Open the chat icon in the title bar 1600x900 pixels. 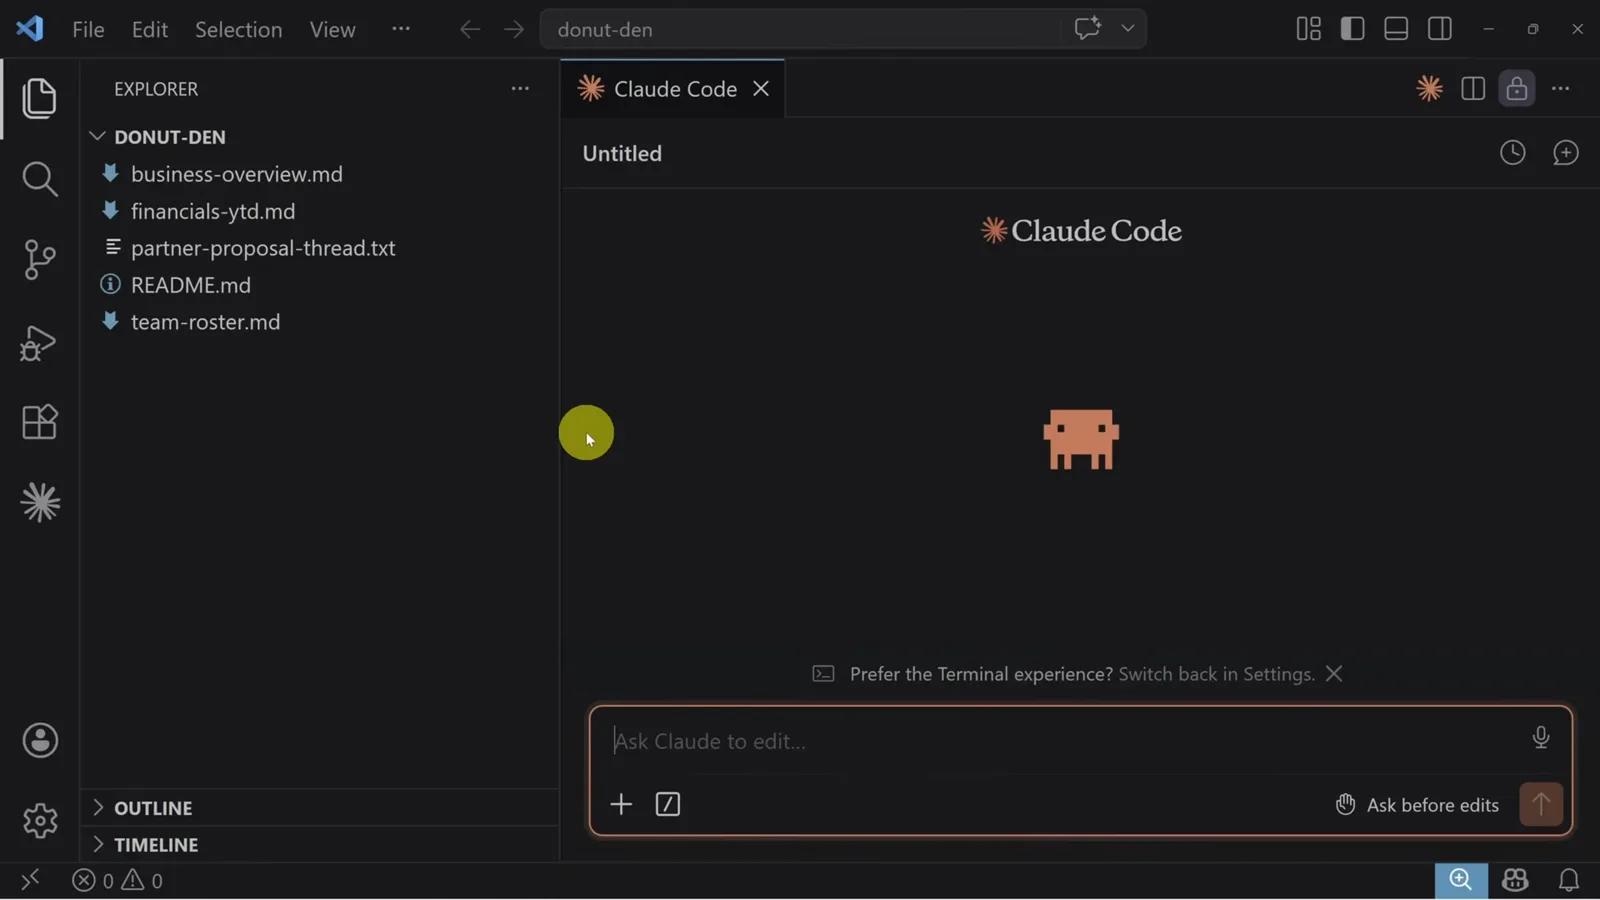pos(1087,29)
